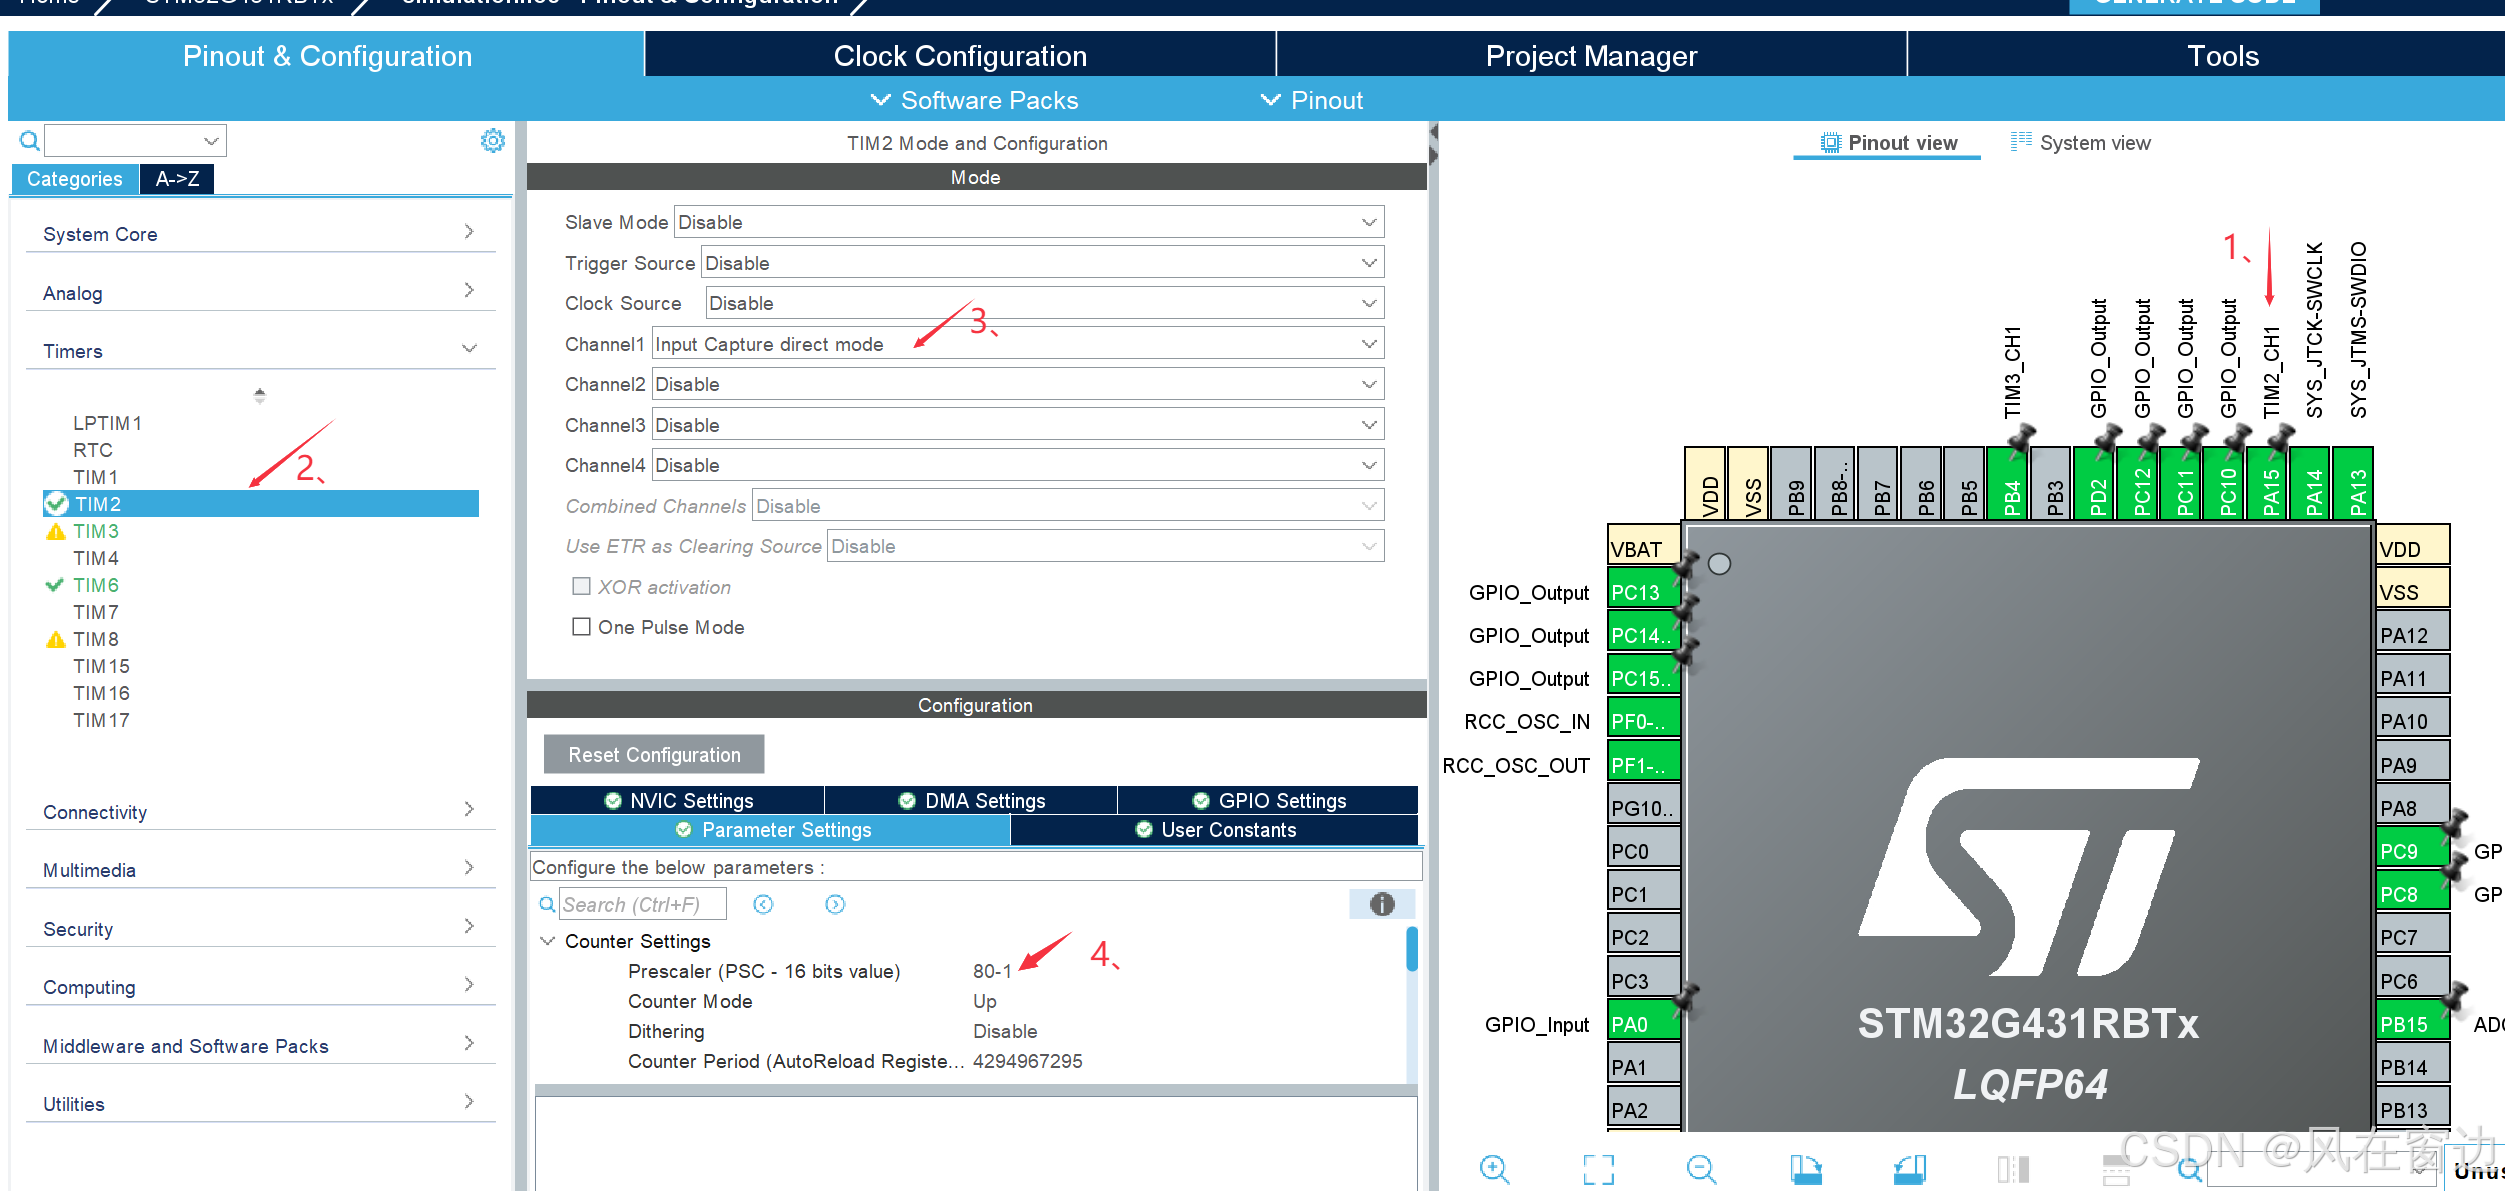Enable the One Pulse Mode checkbox
The image size is (2505, 1191).
coord(581,627)
